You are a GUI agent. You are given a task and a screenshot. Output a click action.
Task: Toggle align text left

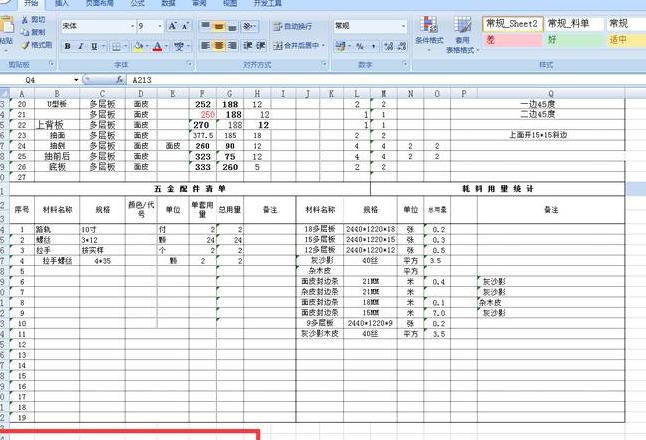tap(205, 45)
